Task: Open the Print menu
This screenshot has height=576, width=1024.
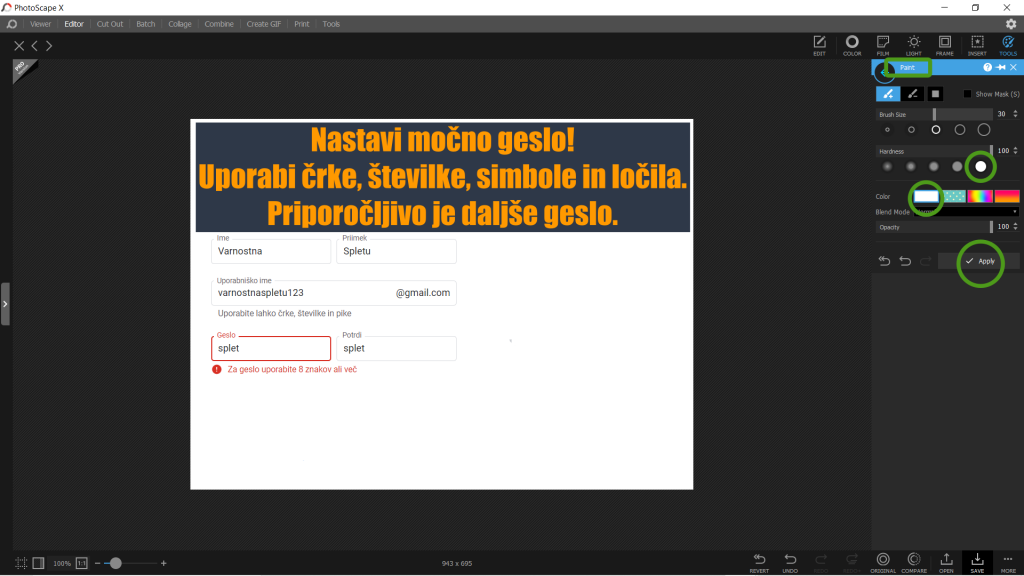Action: [x=302, y=24]
